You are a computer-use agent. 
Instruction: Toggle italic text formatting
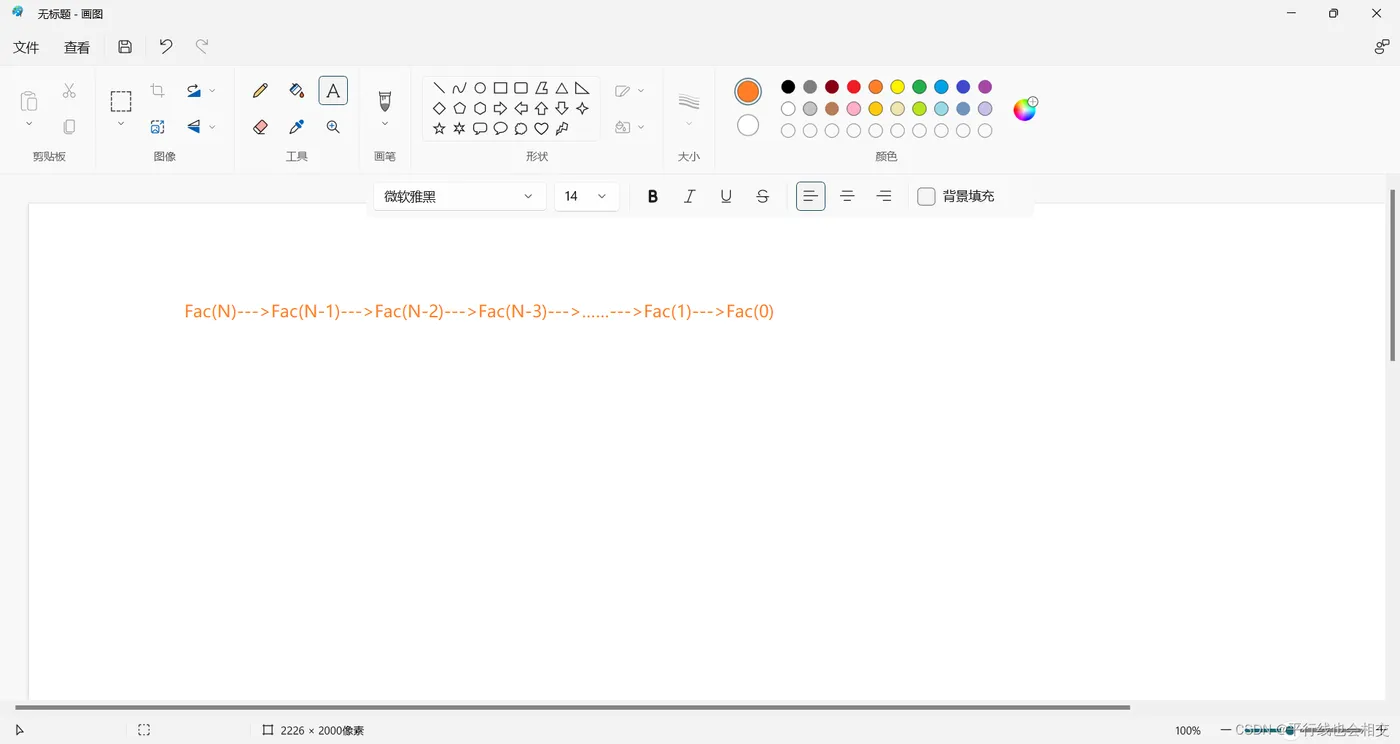click(689, 196)
